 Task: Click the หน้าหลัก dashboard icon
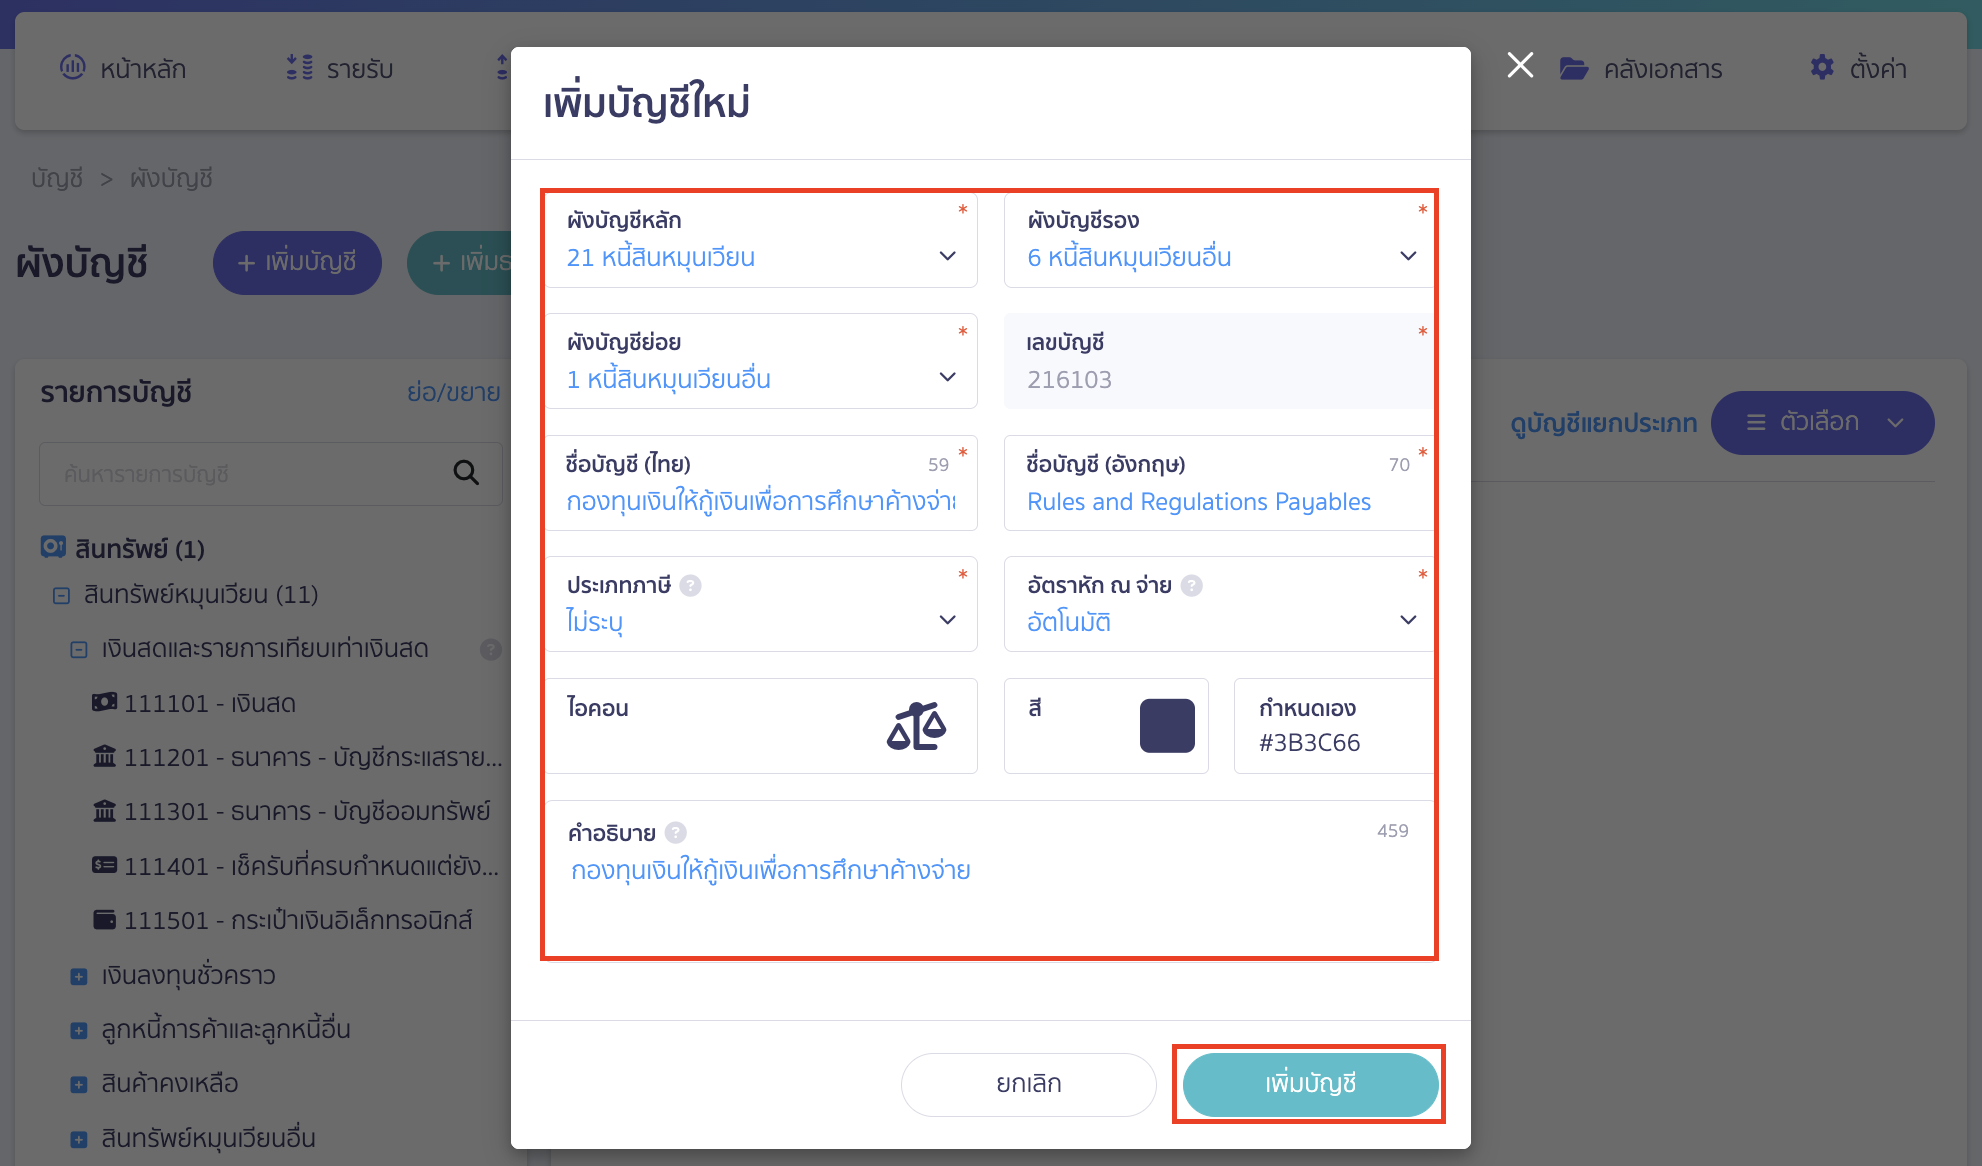click(x=73, y=67)
